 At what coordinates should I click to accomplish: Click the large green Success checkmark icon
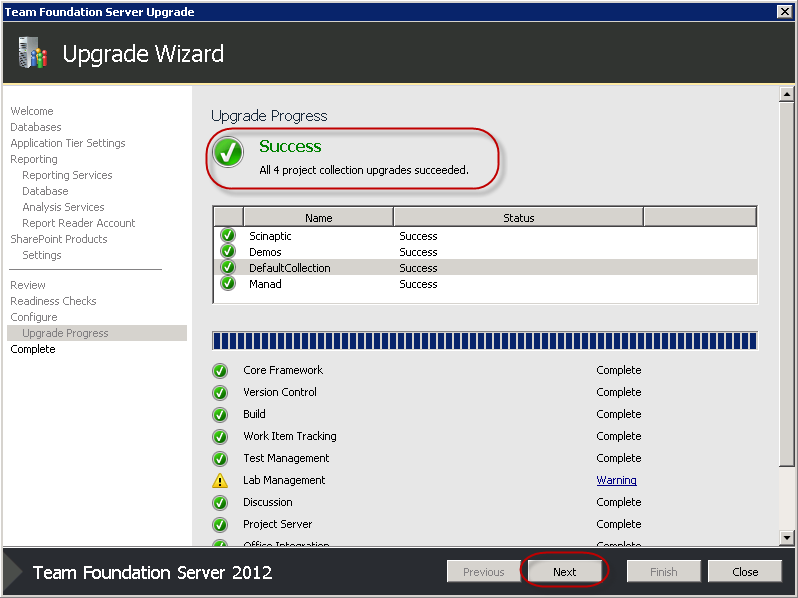pyautogui.click(x=228, y=152)
